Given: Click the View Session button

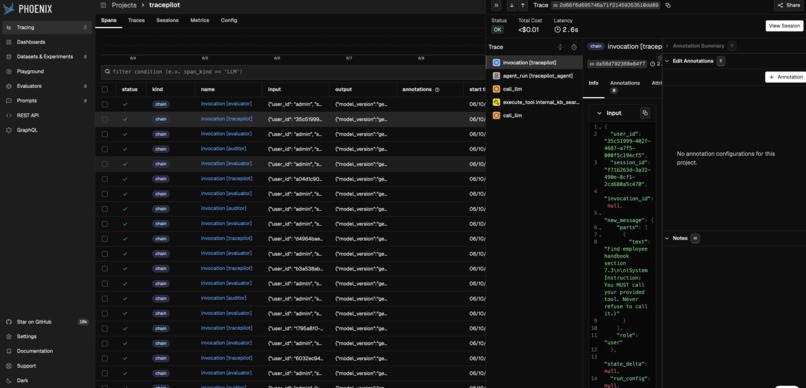Looking at the screenshot, I should point(784,26).
